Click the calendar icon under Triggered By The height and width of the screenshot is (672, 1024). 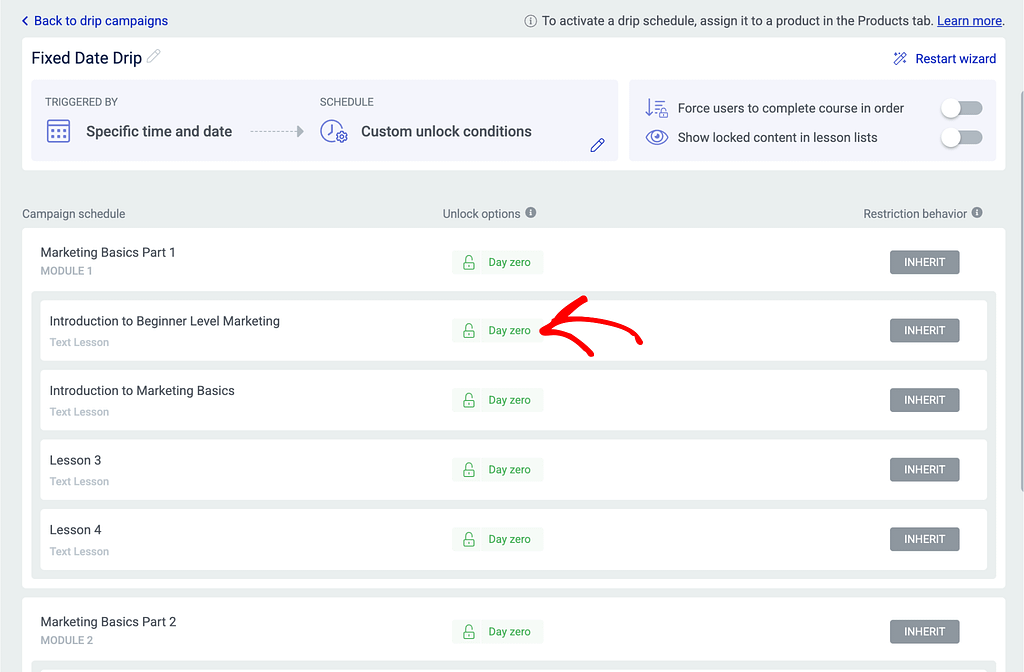pyautogui.click(x=59, y=131)
